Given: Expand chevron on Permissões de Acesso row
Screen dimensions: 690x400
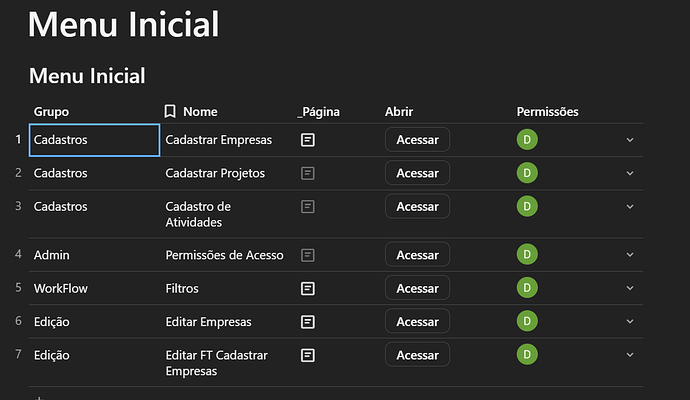Looking at the screenshot, I should point(630,255).
